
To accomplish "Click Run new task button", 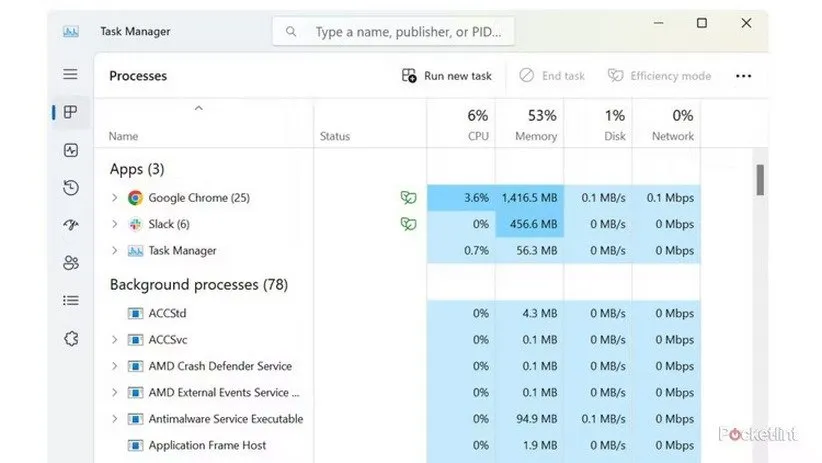I will click(x=447, y=76).
